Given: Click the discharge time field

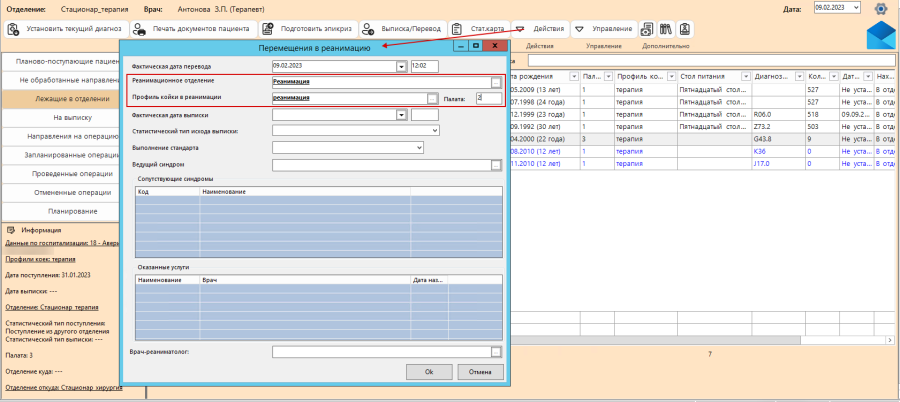Looking at the screenshot, I should [425, 115].
